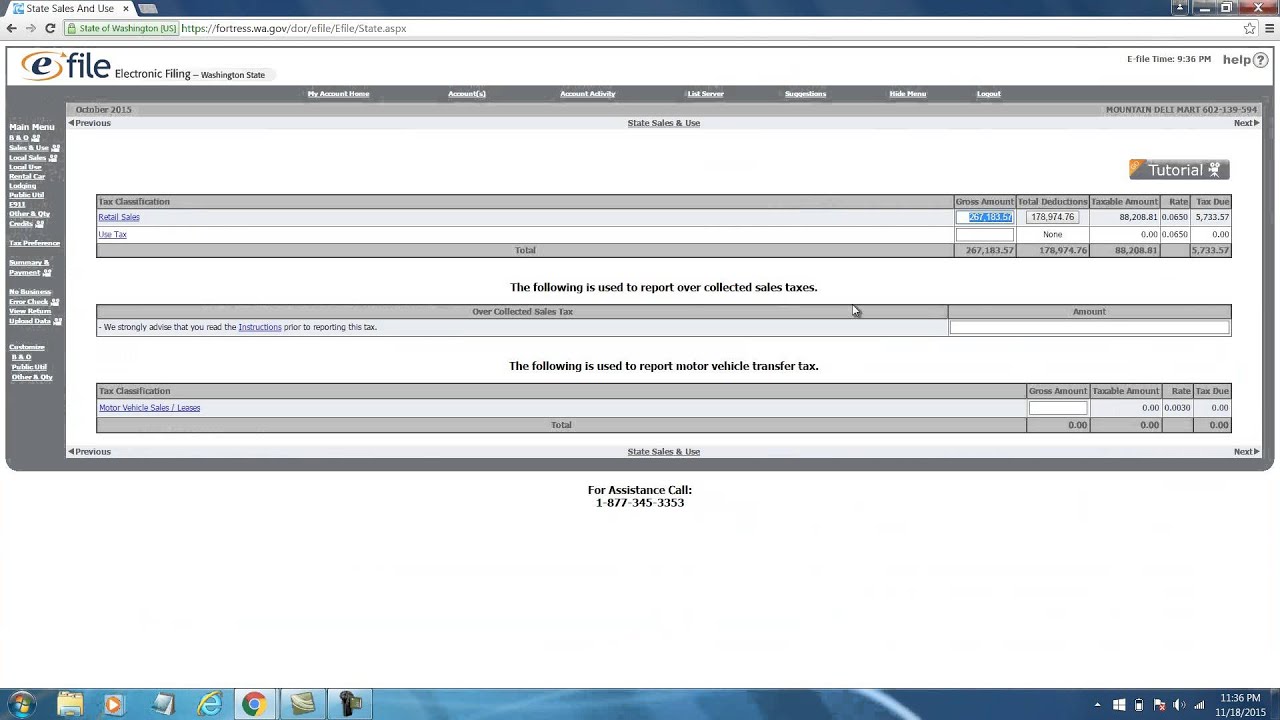Click the Chrome icon in the taskbar
The image size is (1280, 720).
[x=254, y=704]
